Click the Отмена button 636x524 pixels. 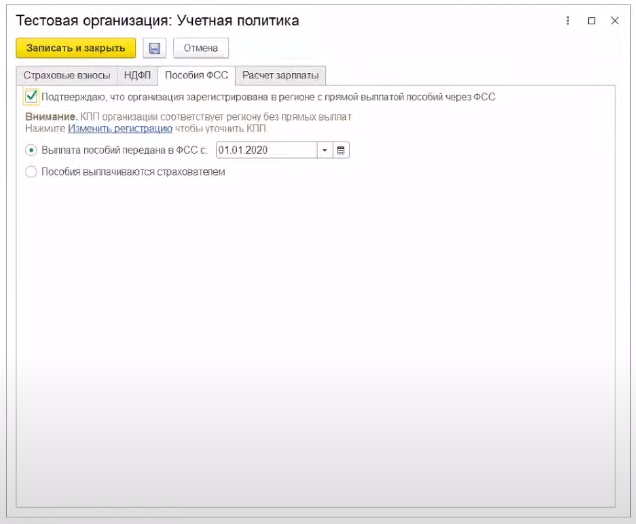coord(201,48)
